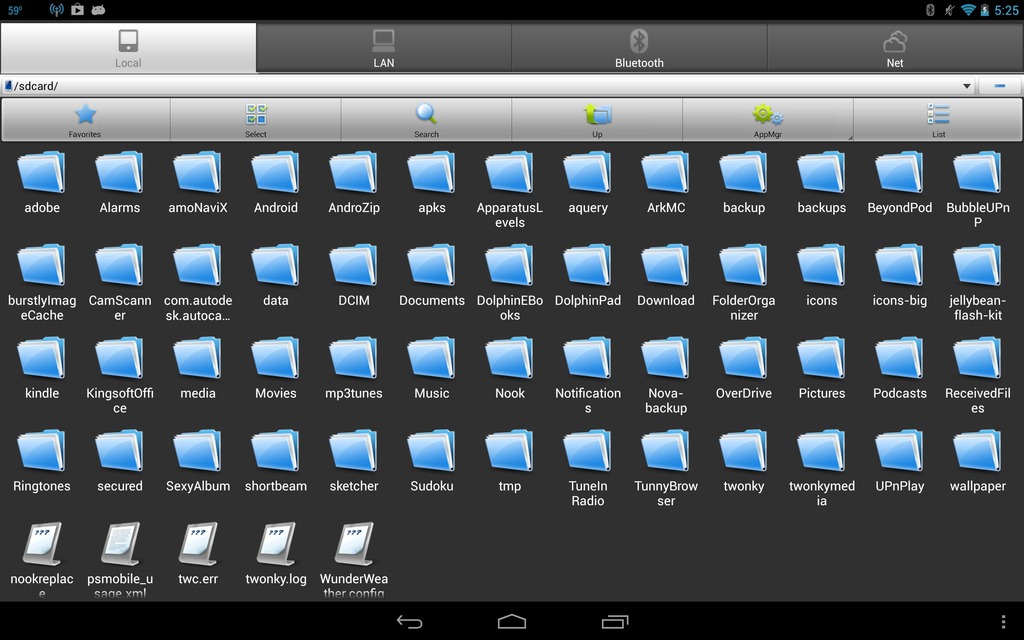This screenshot has height=640, width=1024.
Task: Select the TuneIn Radio folder label
Action: [x=588, y=493]
